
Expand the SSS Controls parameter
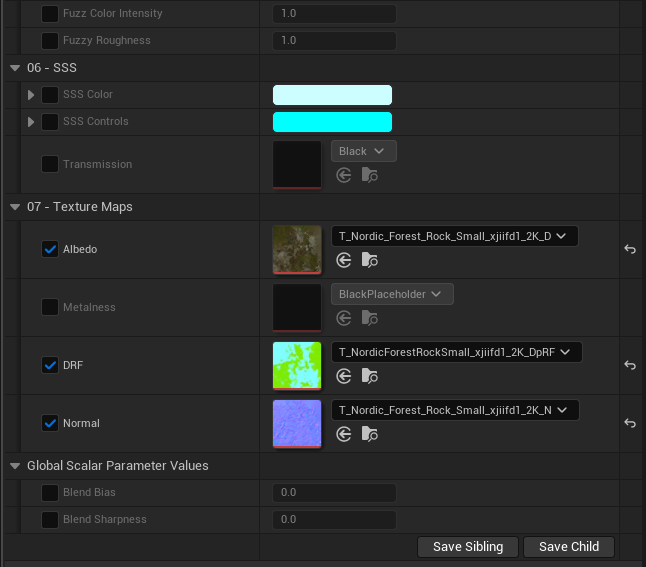click(31, 122)
